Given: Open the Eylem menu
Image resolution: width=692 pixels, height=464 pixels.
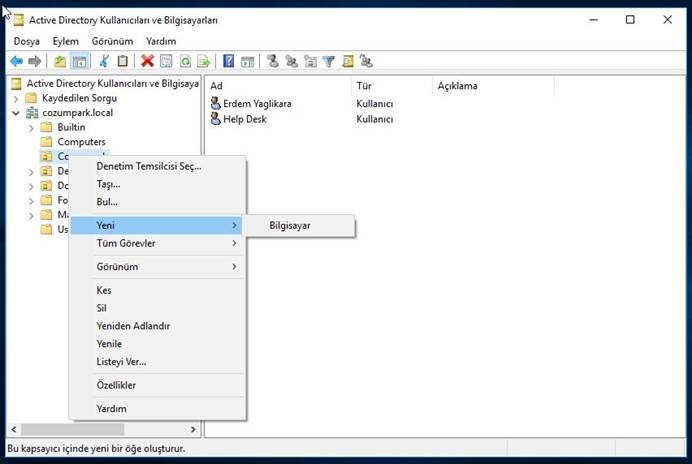Looking at the screenshot, I should [66, 41].
